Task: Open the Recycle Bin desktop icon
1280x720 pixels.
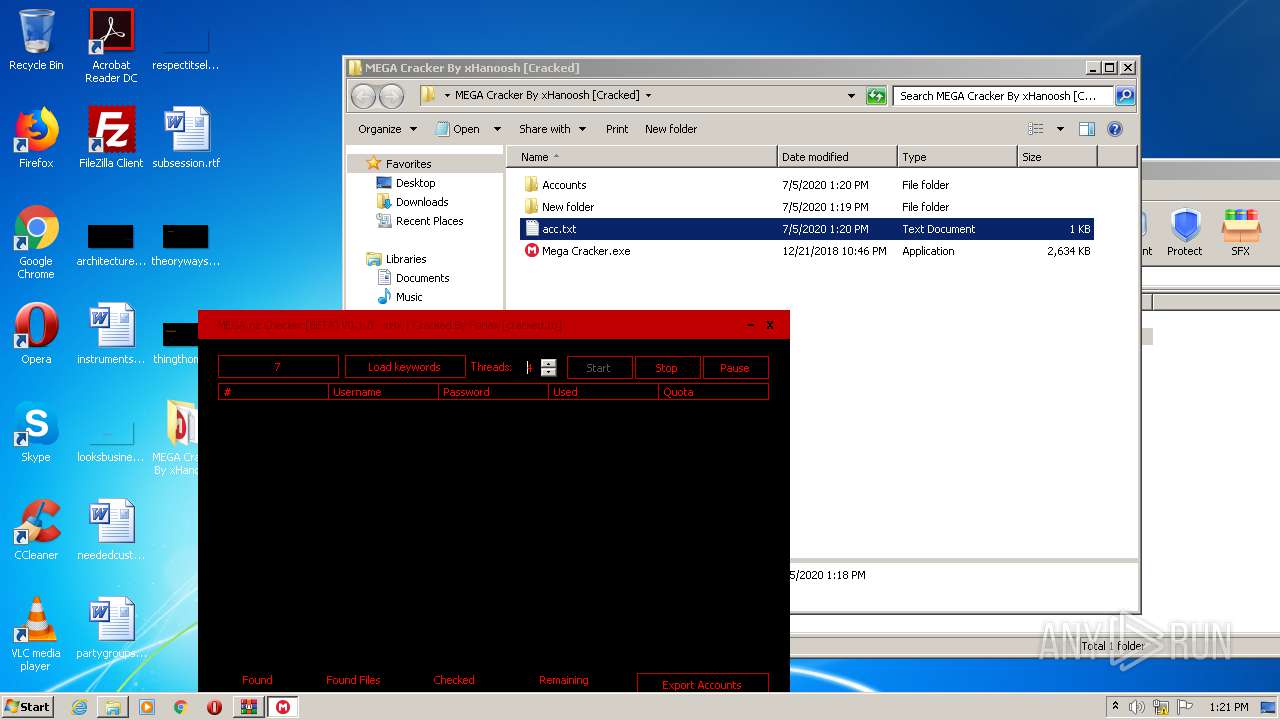Action: point(36,41)
